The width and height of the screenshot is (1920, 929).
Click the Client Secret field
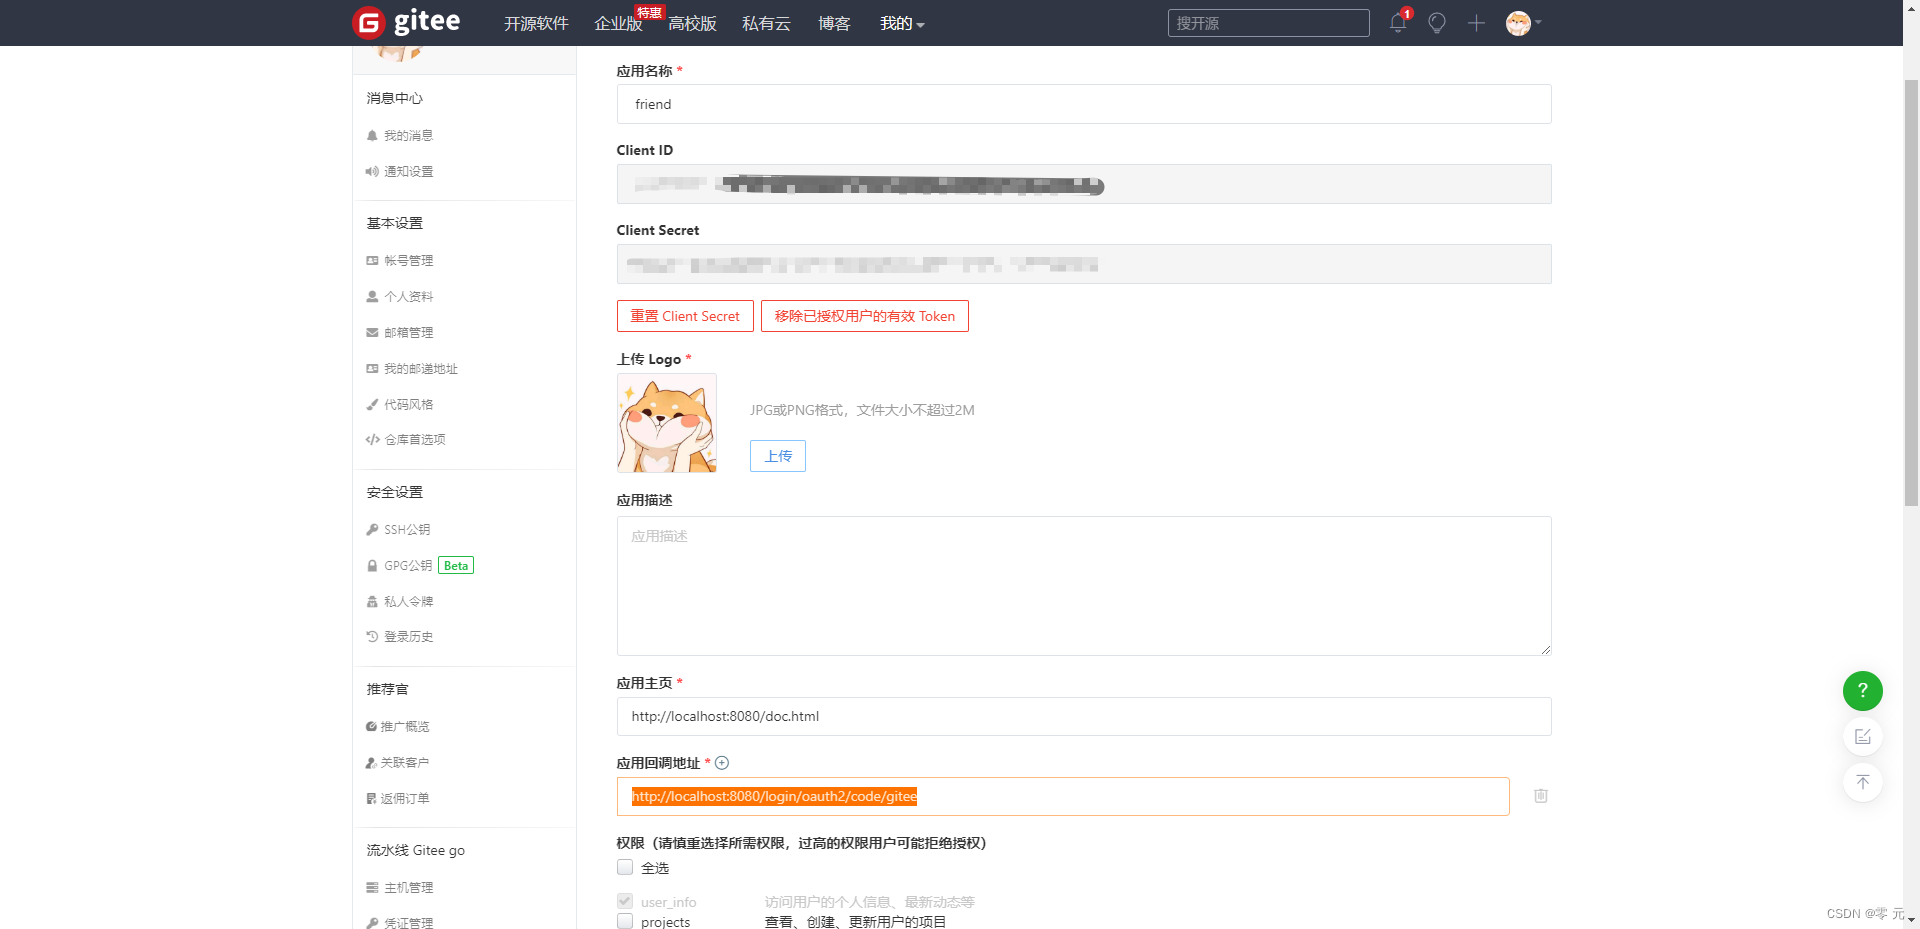pos(1084,264)
